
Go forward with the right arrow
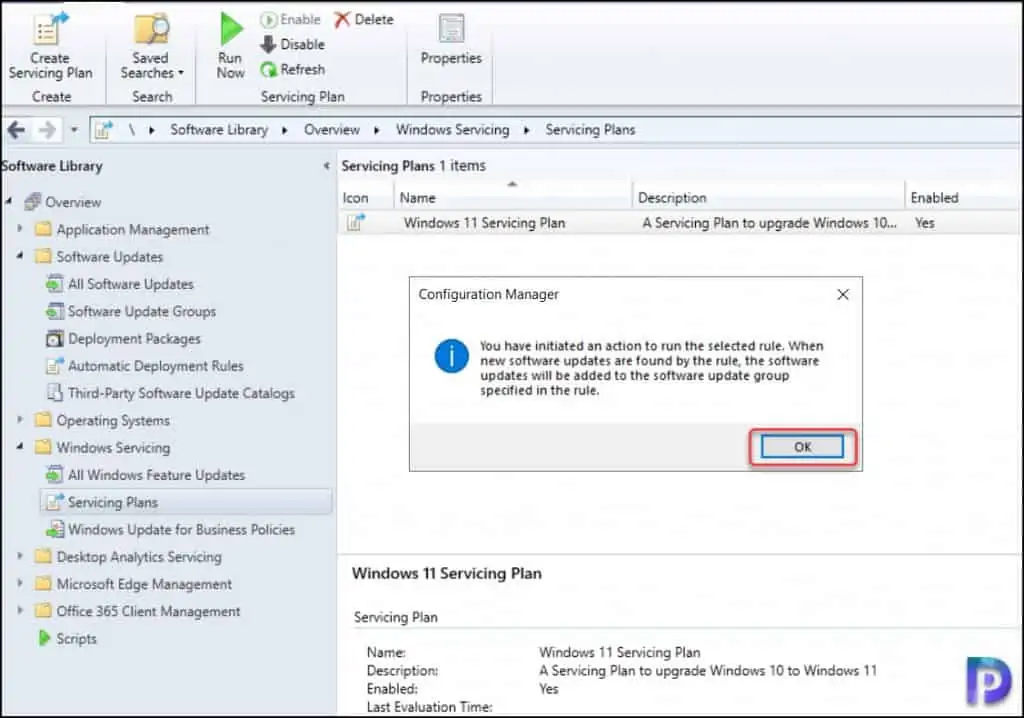(x=47, y=130)
